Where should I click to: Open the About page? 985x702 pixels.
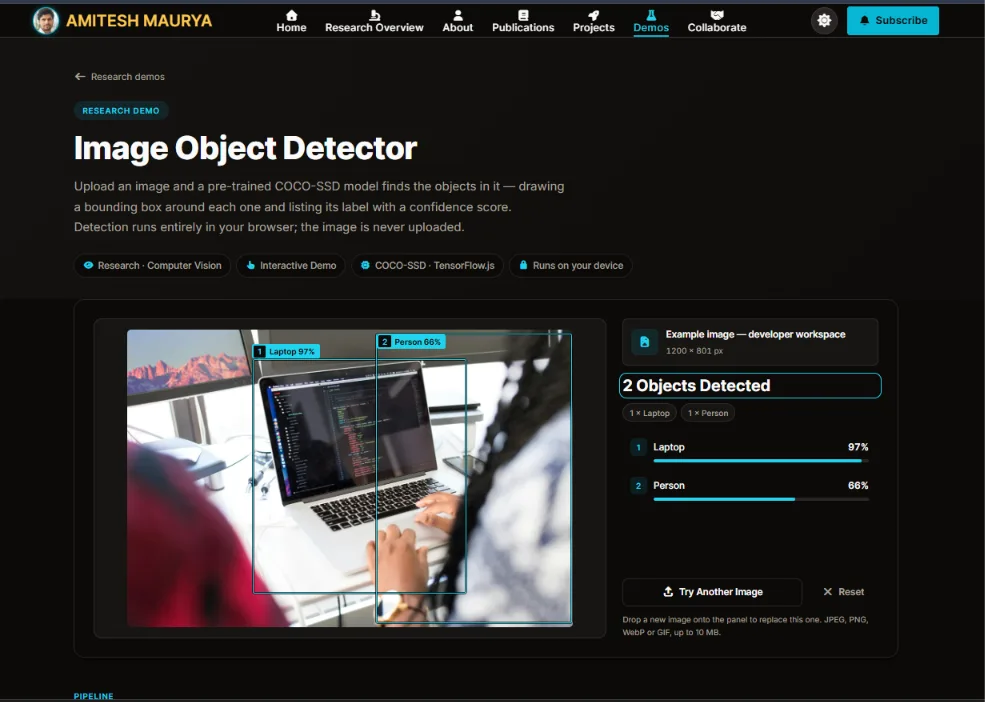(x=458, y=21)
